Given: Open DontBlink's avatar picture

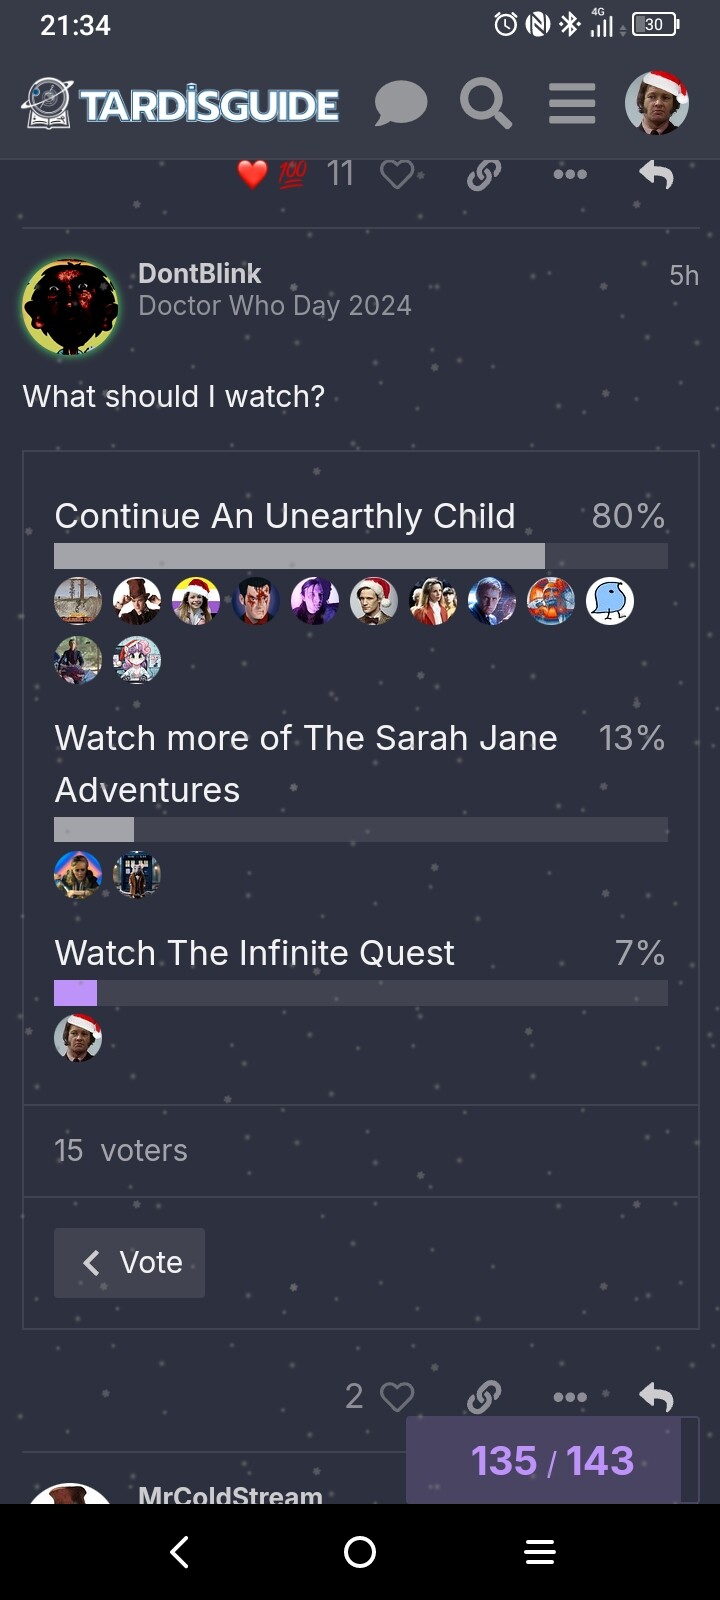Looking at the screenshot, I should click(70, 306).
